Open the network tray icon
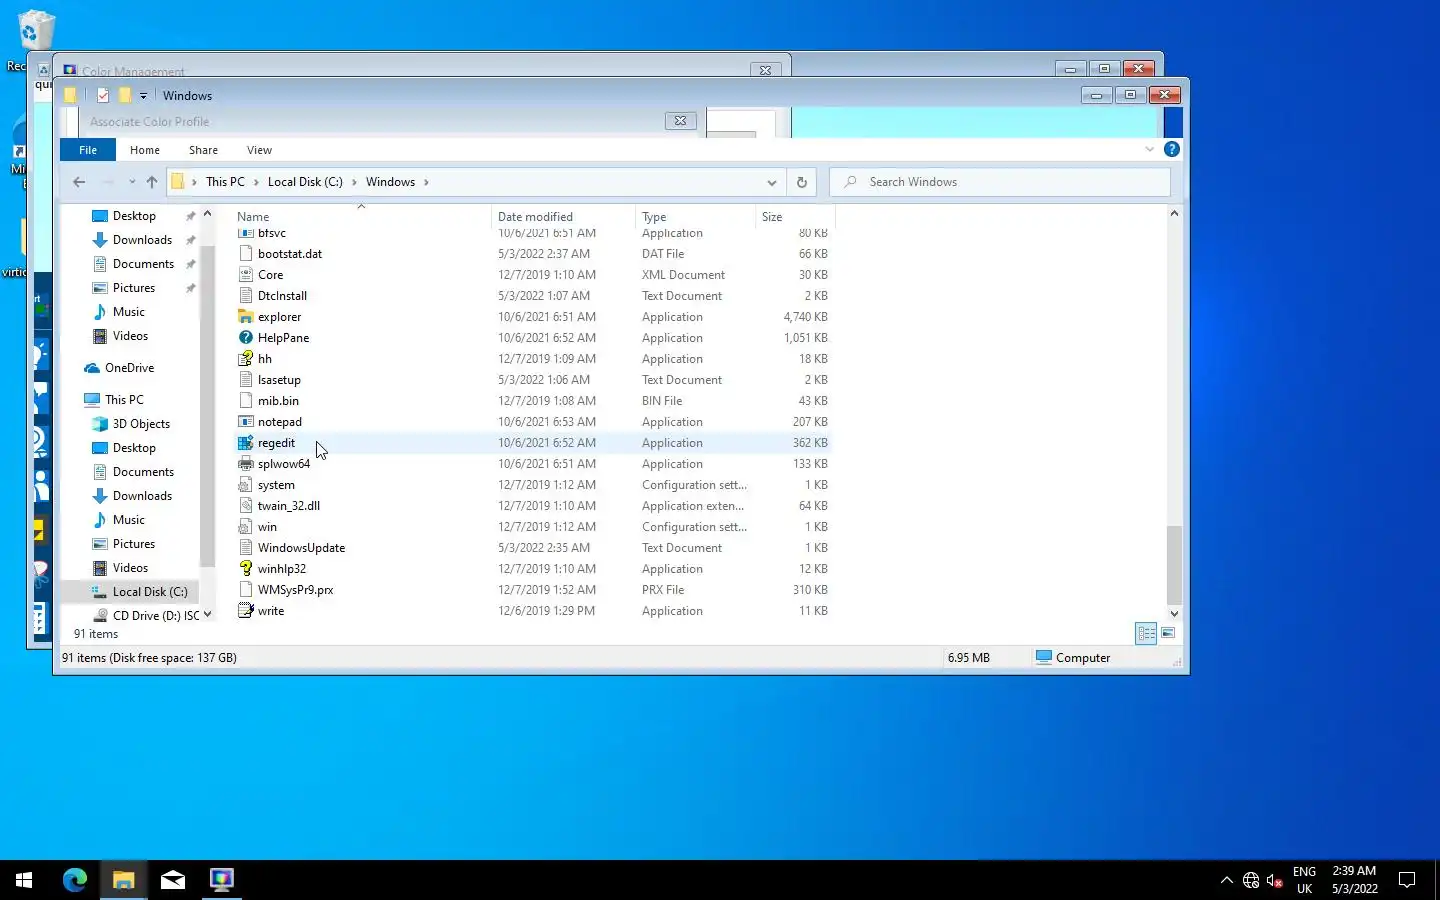The width and height of the screenshot is (1440, 900). point(1251,880)
